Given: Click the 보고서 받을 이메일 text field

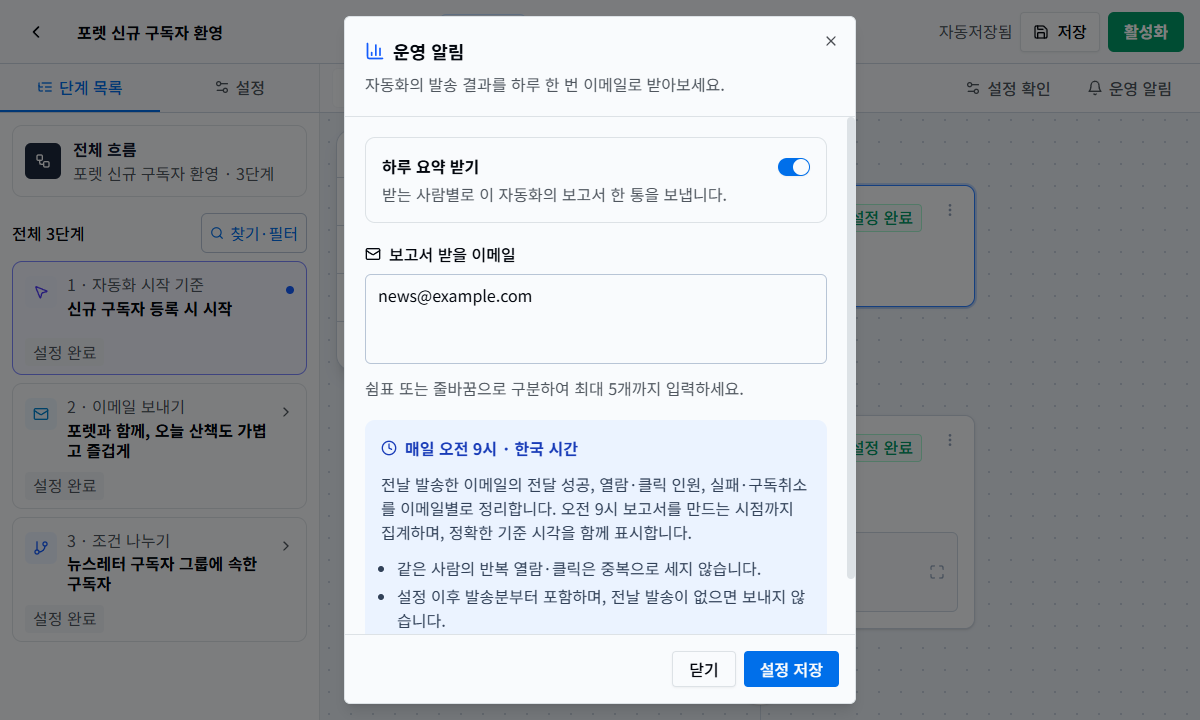Looking at the screenshot, I should [596, 319].
